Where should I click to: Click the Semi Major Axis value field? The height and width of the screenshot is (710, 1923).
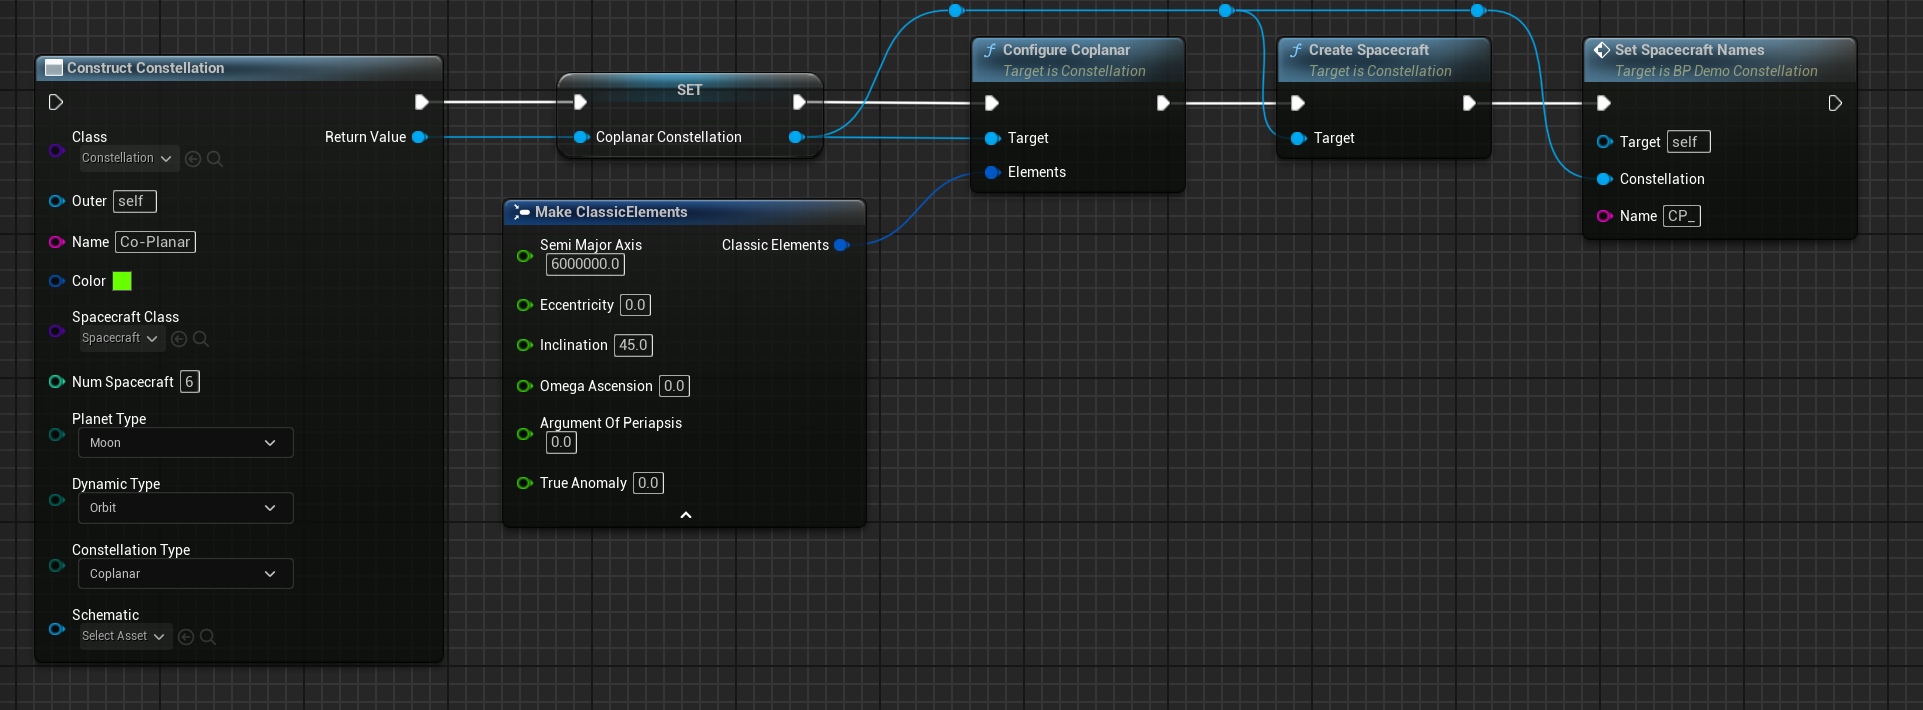(x=585, y=265)
